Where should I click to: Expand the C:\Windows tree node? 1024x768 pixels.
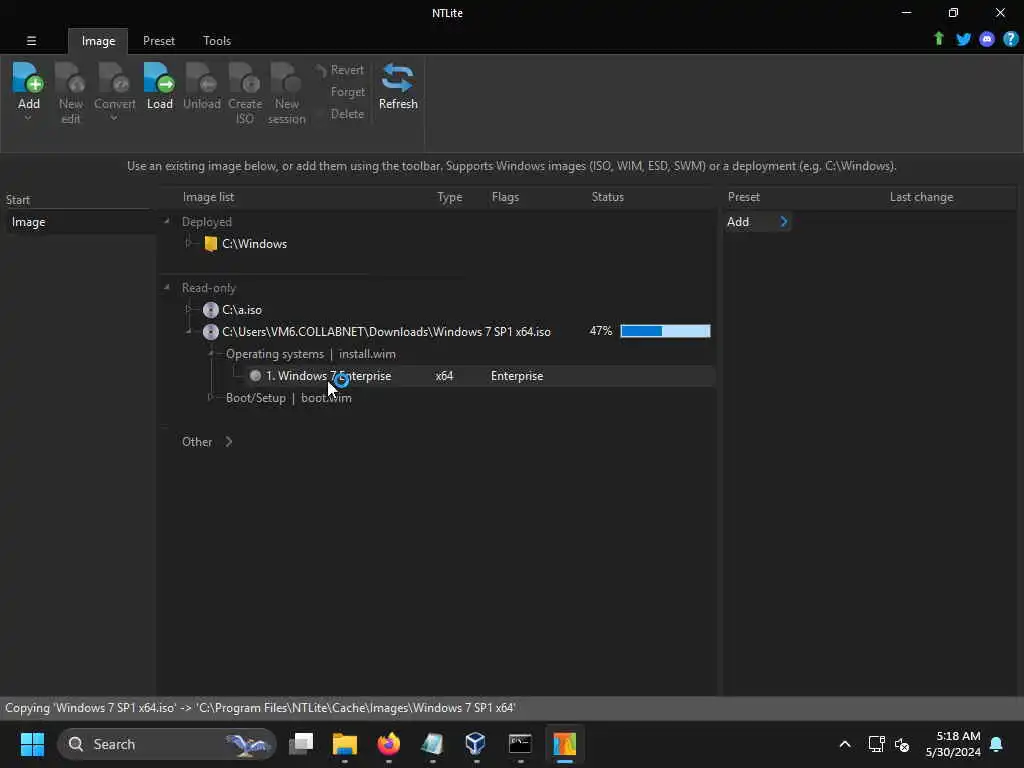pos(189,243)
